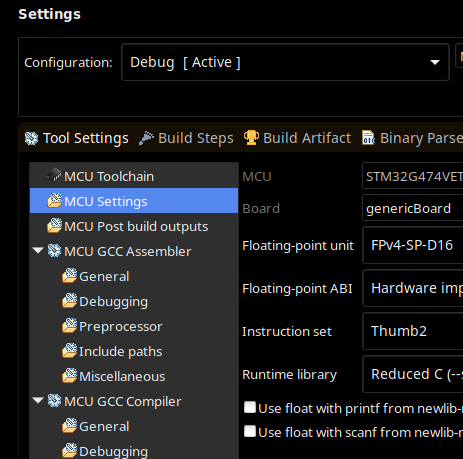
Task: Click the Tool Settings tab gear icon
Action: point(31,138)
